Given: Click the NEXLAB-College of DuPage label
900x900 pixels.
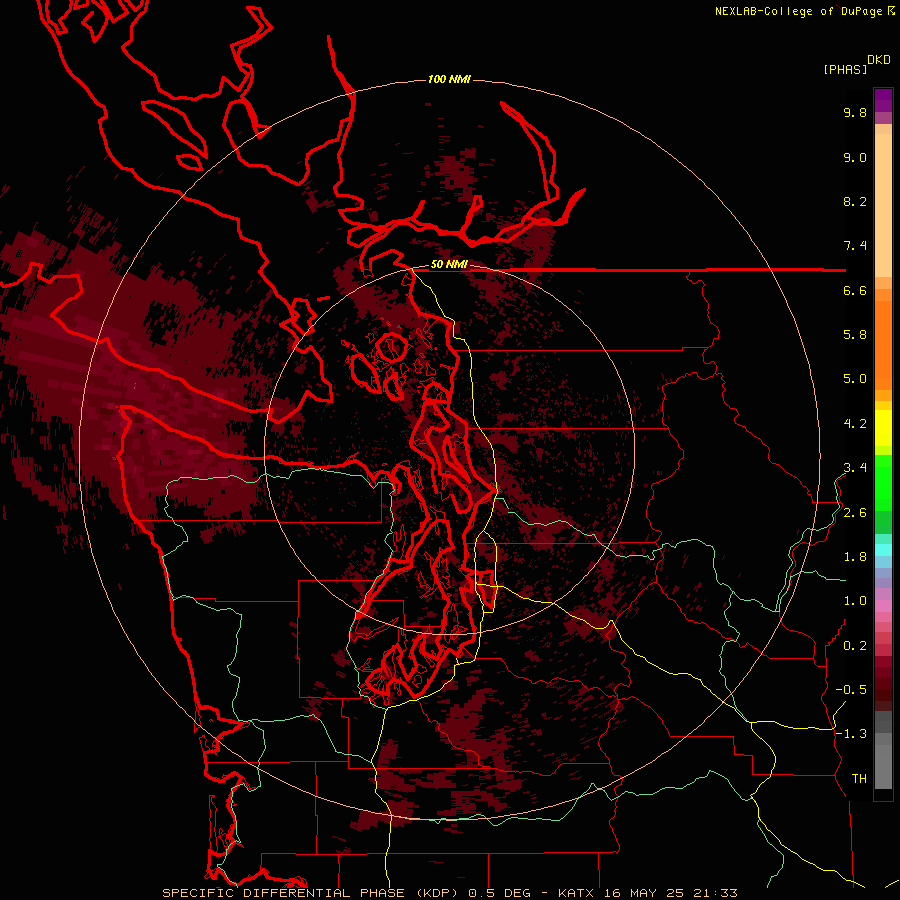Looking at the screenshot, I should [798, 11].
